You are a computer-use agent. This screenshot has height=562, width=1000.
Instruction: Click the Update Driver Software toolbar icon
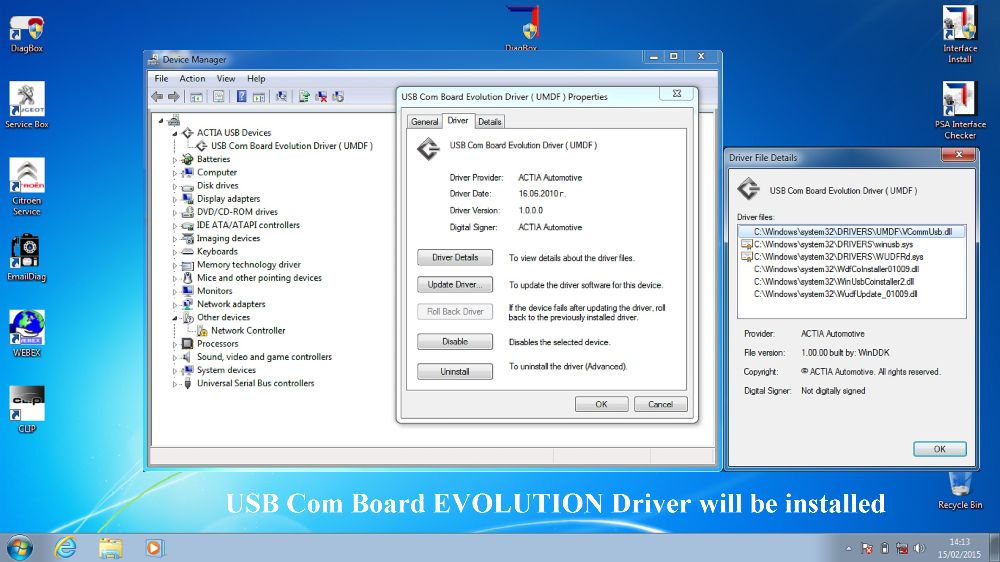pos(304,97)
